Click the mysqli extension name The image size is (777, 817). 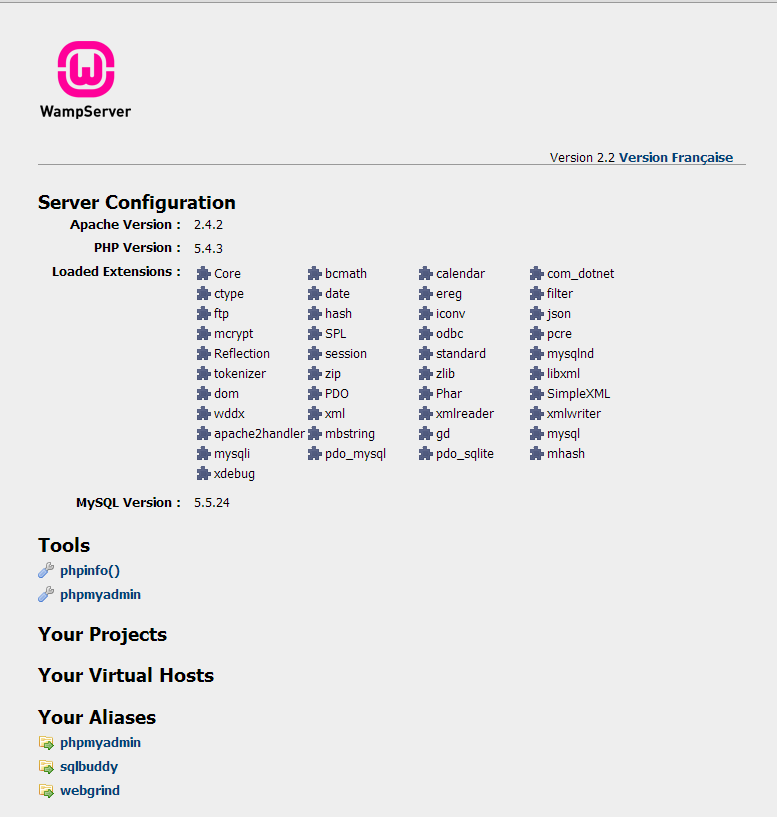(x=232, y=454)
